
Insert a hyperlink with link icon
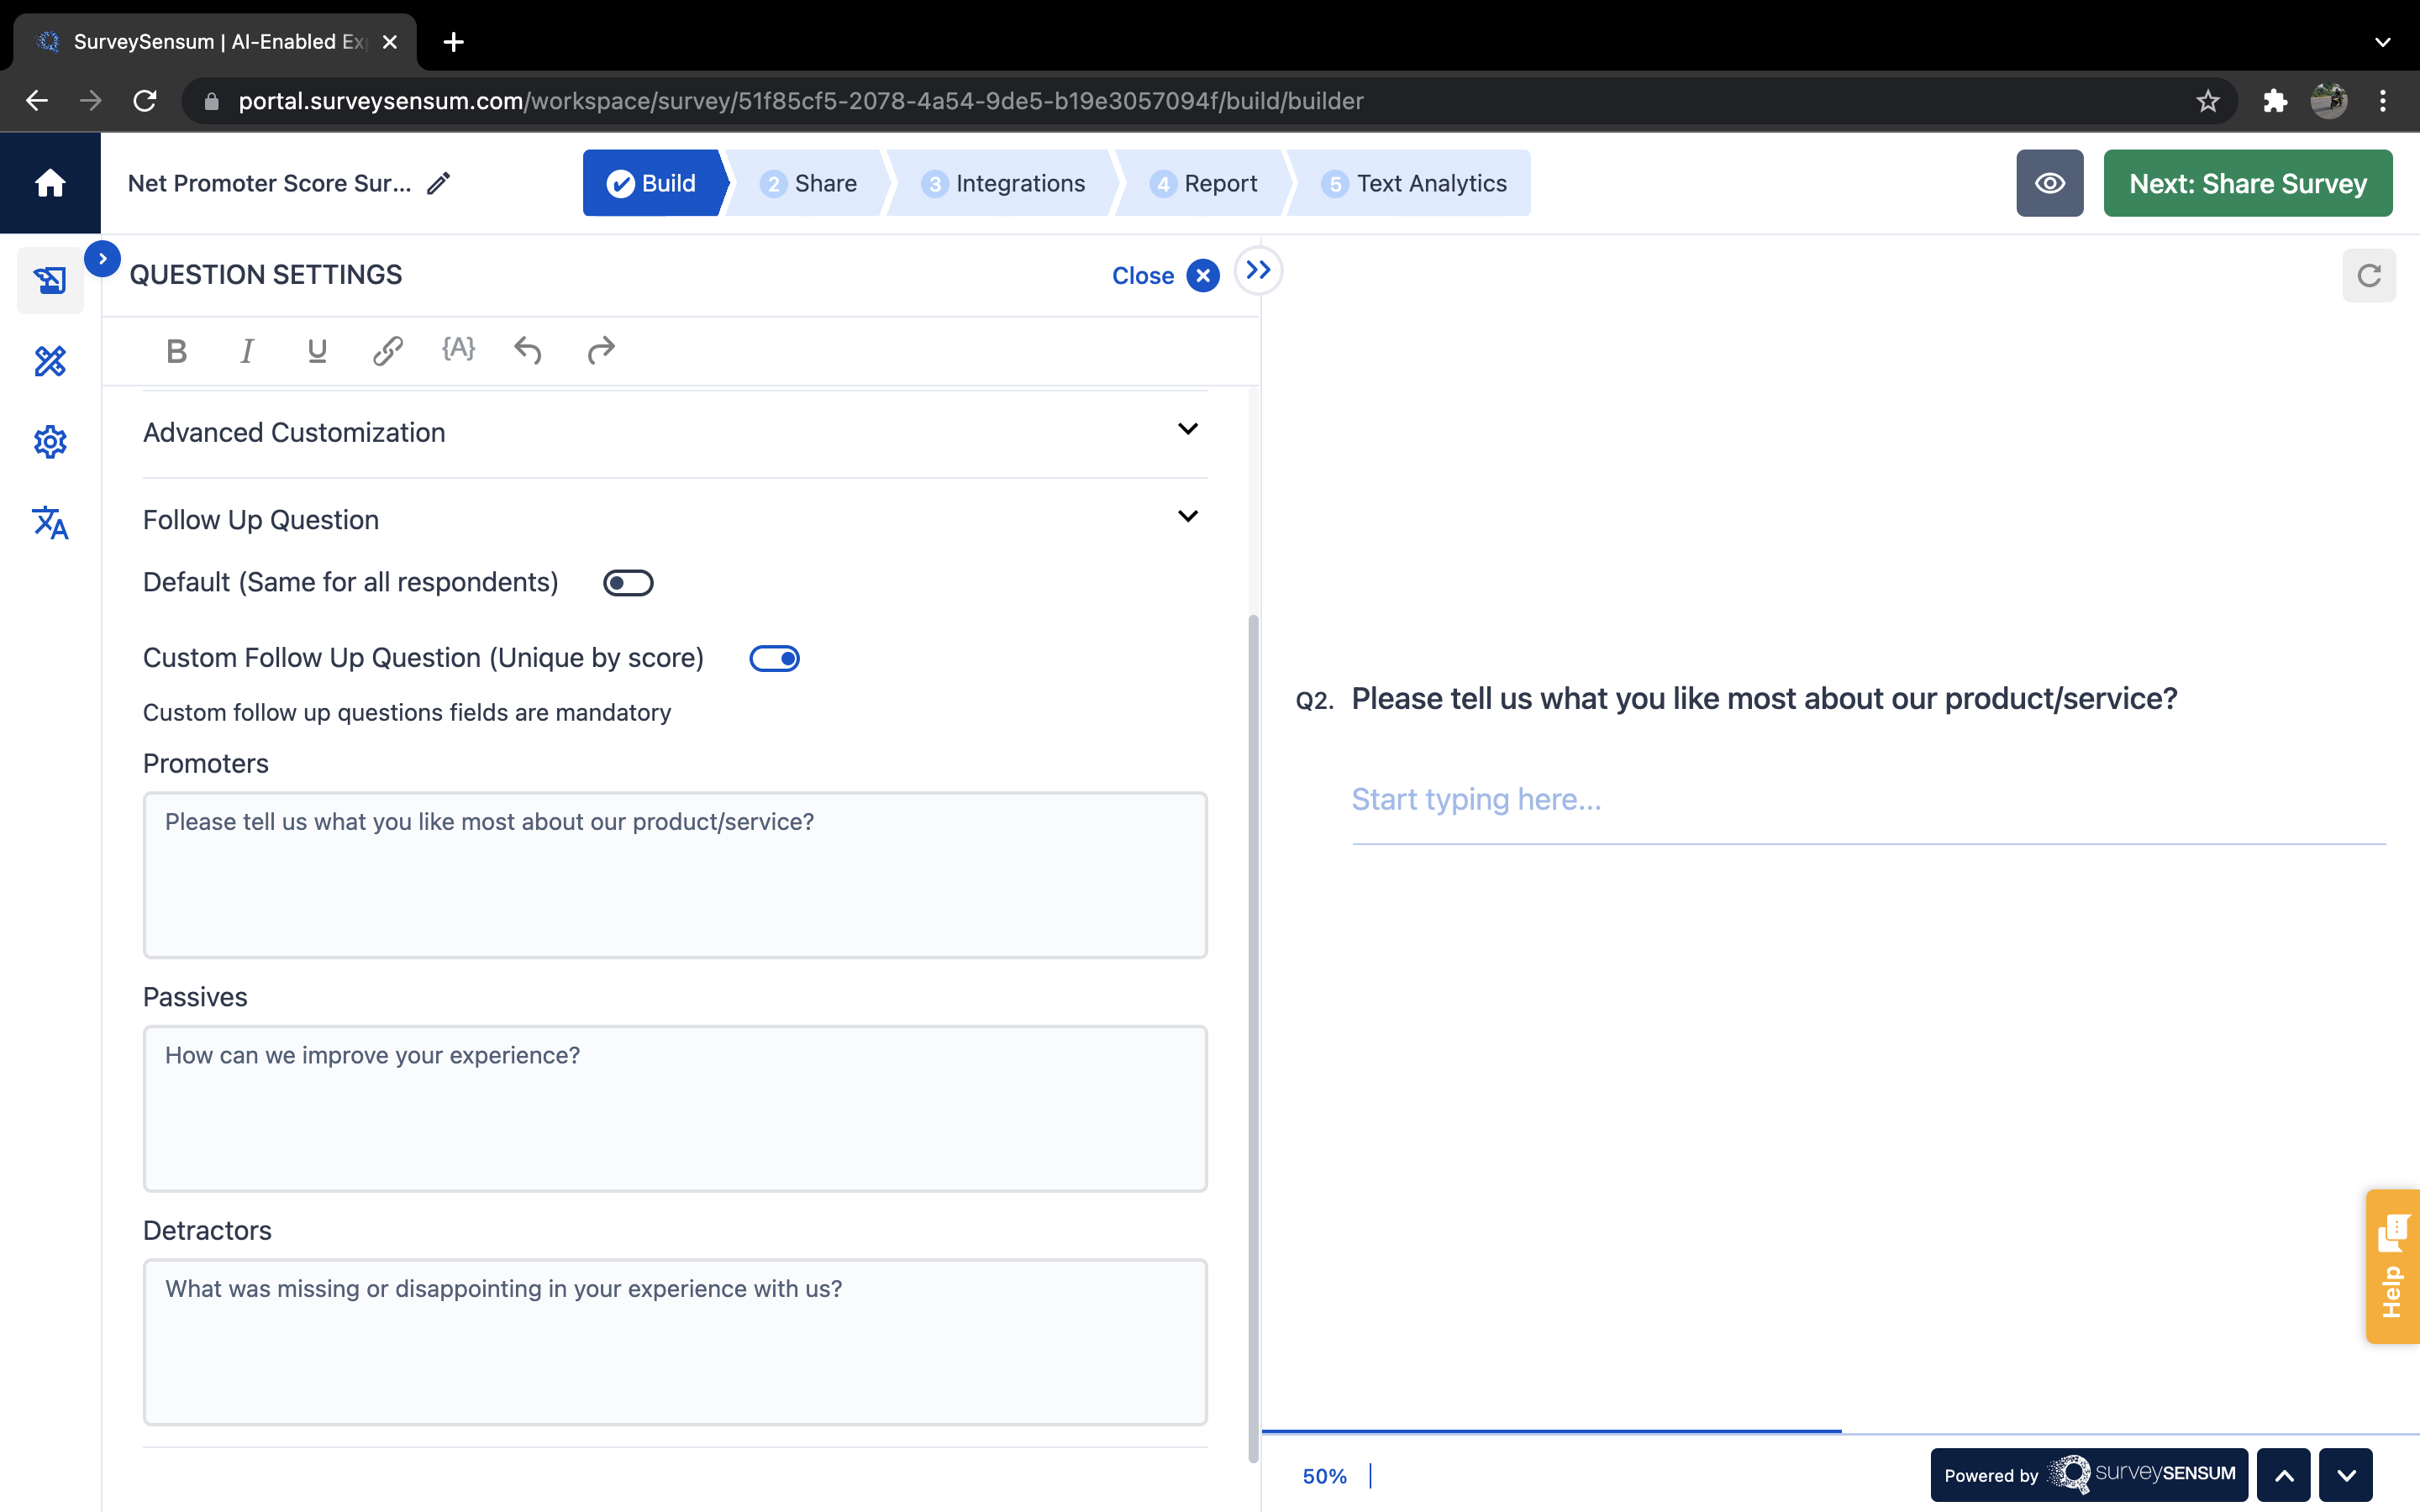point(388,351)
